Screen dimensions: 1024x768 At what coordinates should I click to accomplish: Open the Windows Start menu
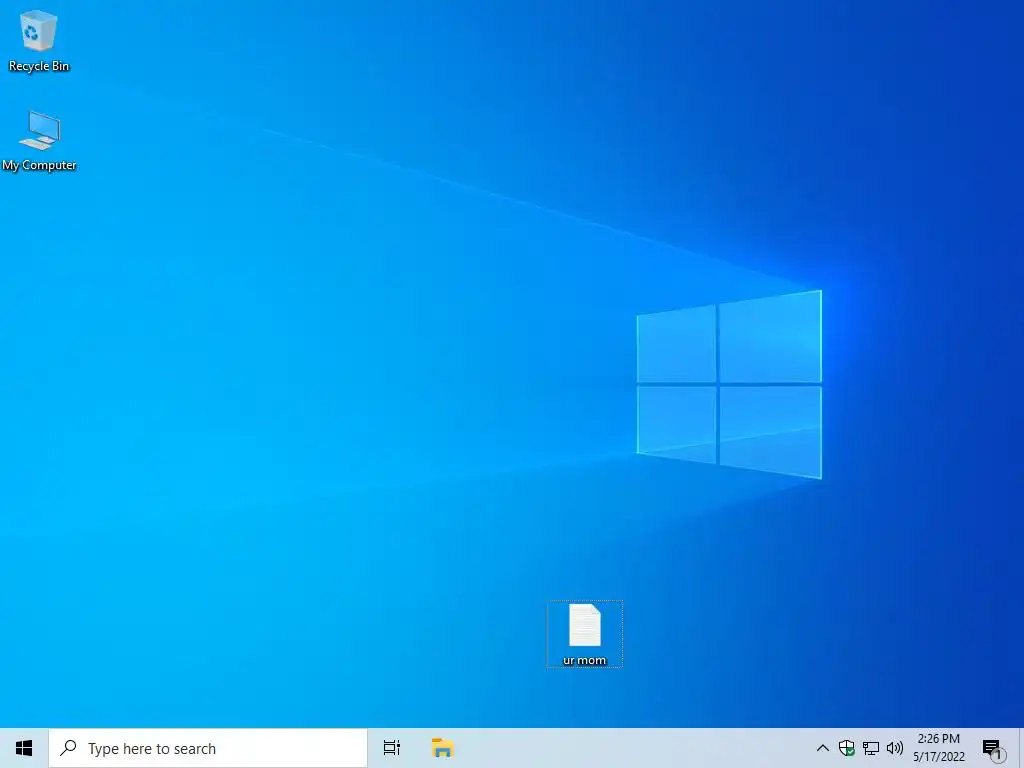pos(24,748)
